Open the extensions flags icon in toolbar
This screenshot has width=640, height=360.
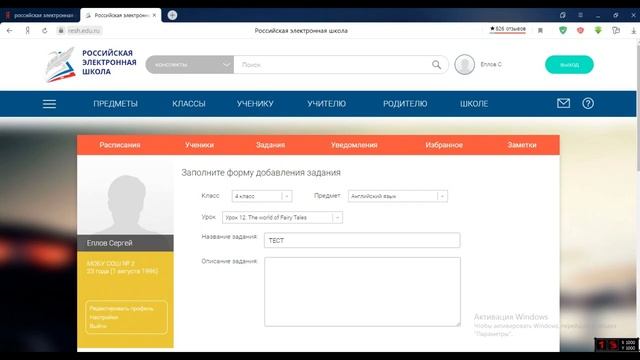(x=616, y=30)
